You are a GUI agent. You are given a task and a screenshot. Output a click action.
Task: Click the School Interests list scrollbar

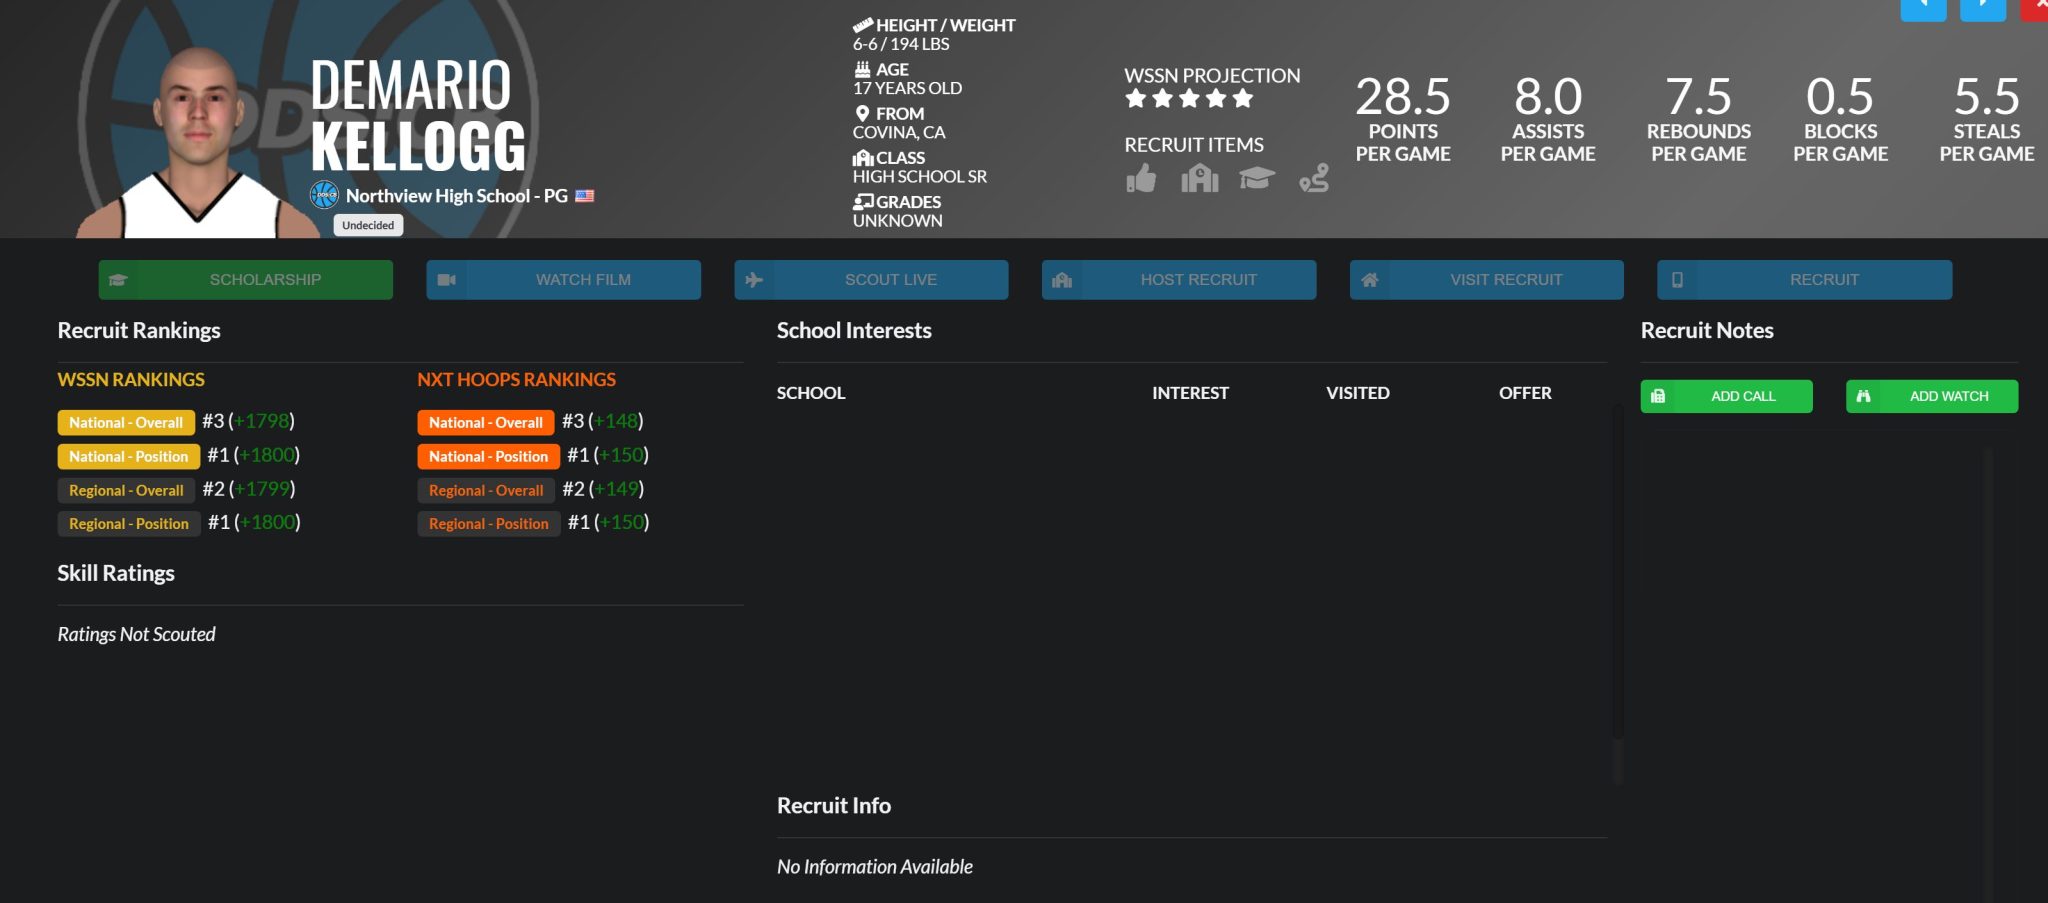pos(1617,590)
